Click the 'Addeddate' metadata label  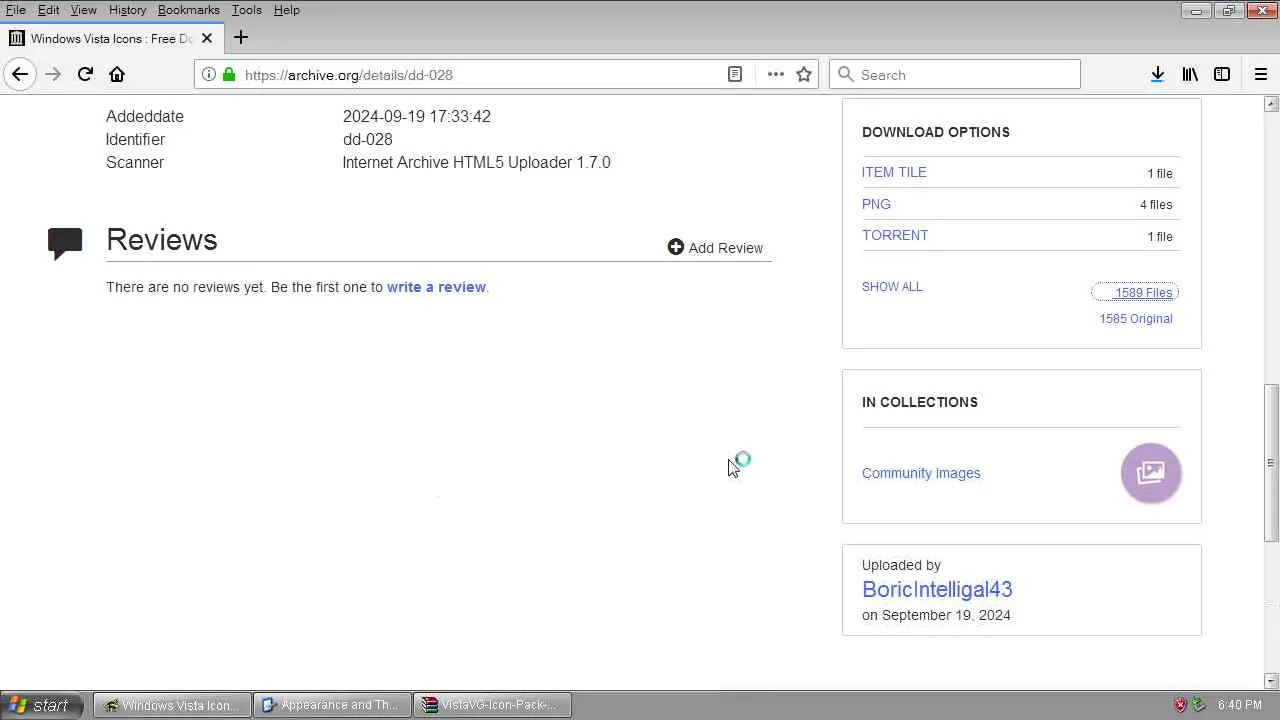pyautogui.click(x=145, y=116)
